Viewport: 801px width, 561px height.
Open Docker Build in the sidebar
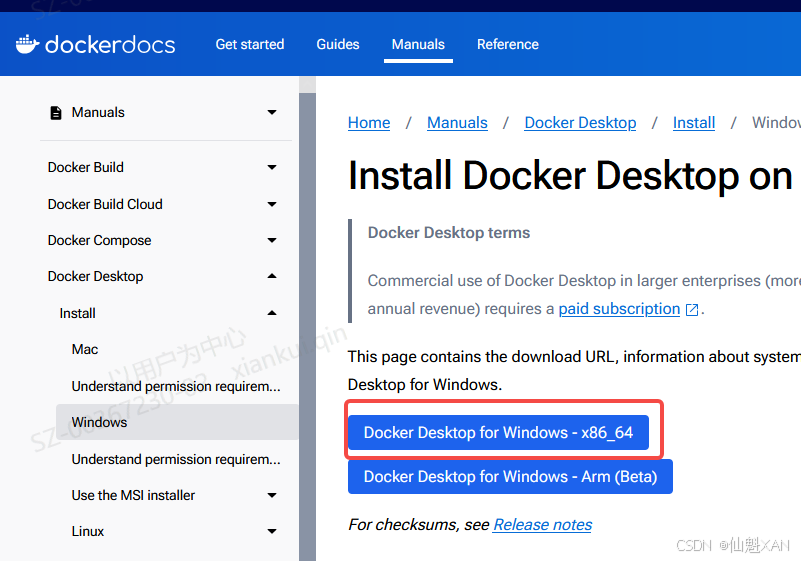[x=86, y=168]
